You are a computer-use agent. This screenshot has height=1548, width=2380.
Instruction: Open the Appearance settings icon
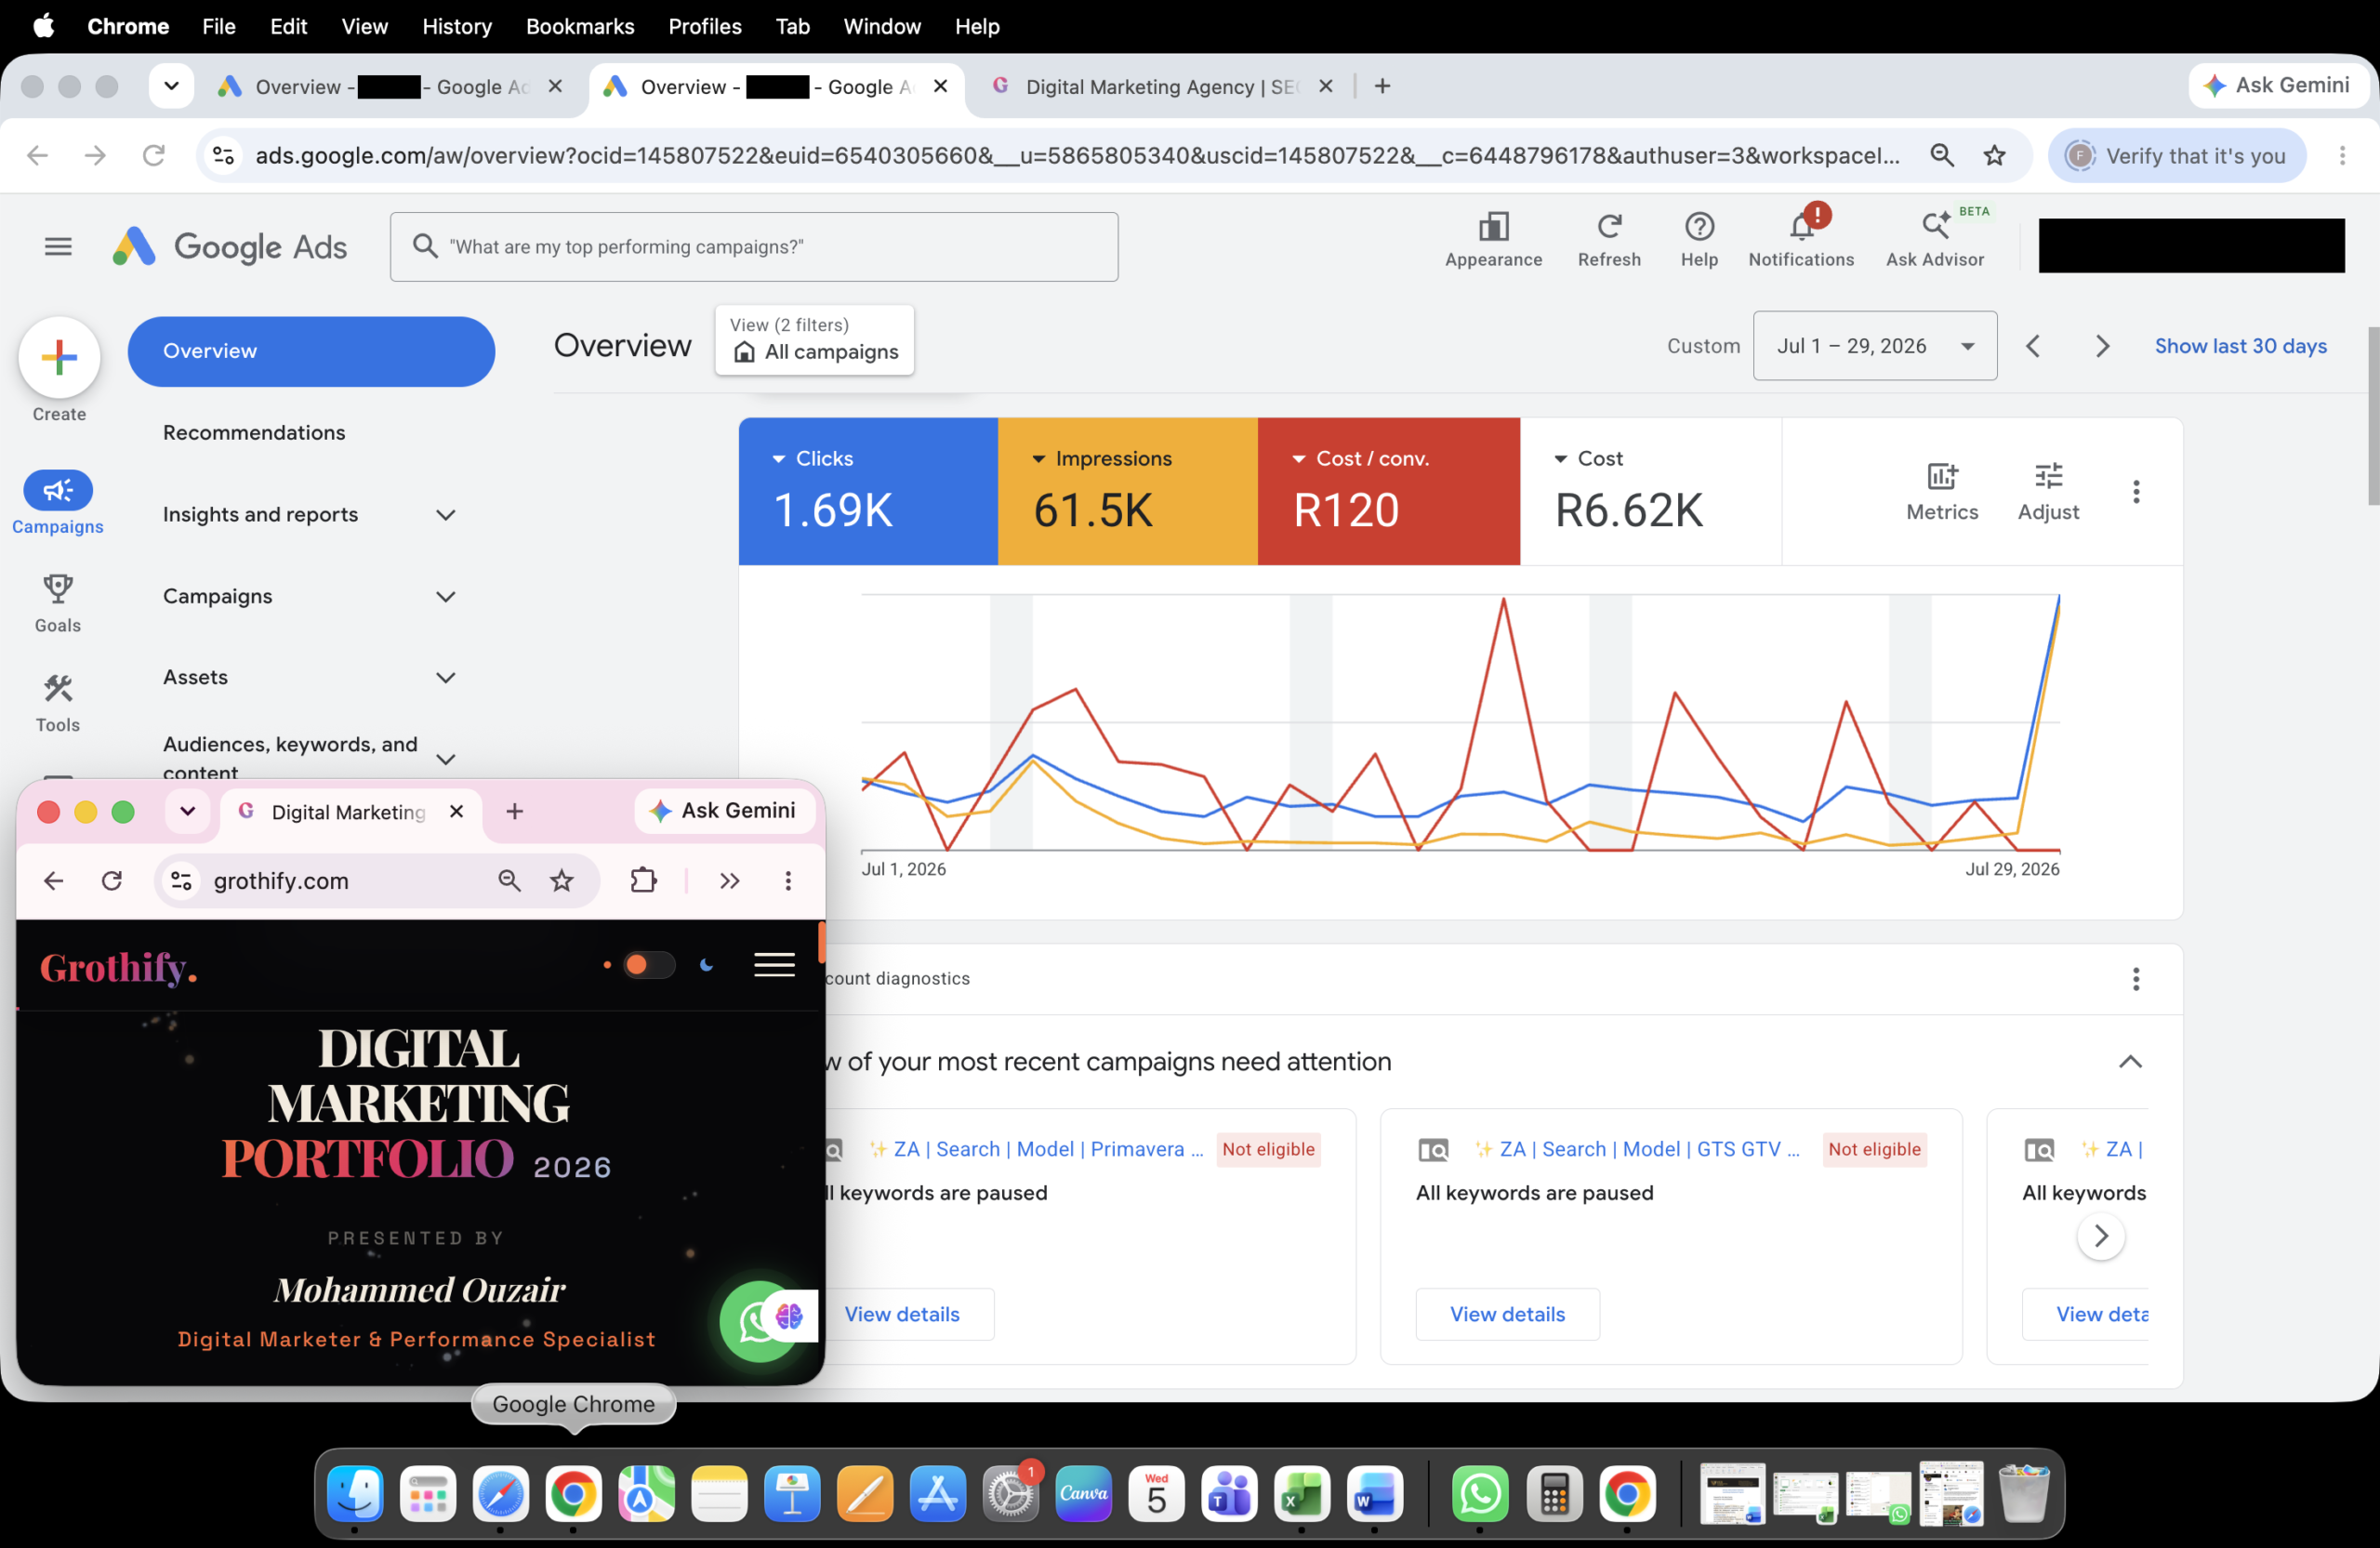[x=1493, y=227]
